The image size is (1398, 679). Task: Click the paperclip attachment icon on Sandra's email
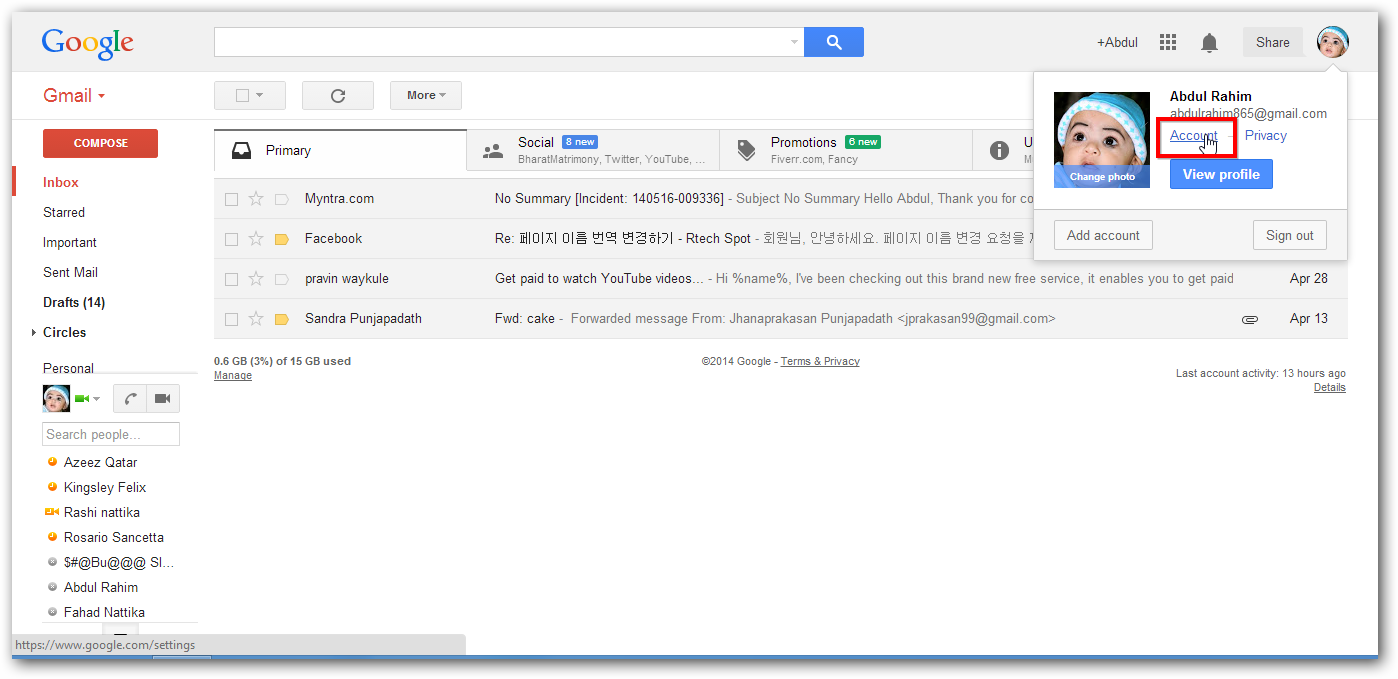[1250, 318]
